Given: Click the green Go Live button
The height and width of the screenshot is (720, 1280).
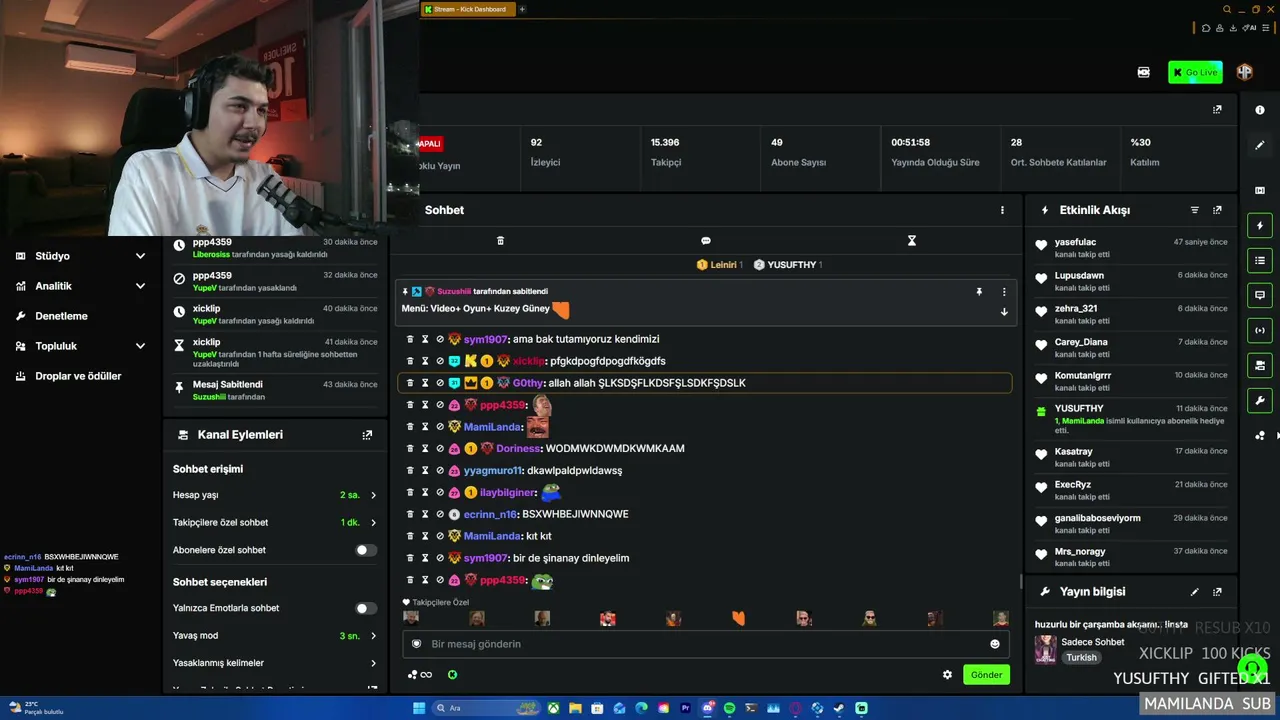Looking at the screenshot, I should tap(1195, 72).
